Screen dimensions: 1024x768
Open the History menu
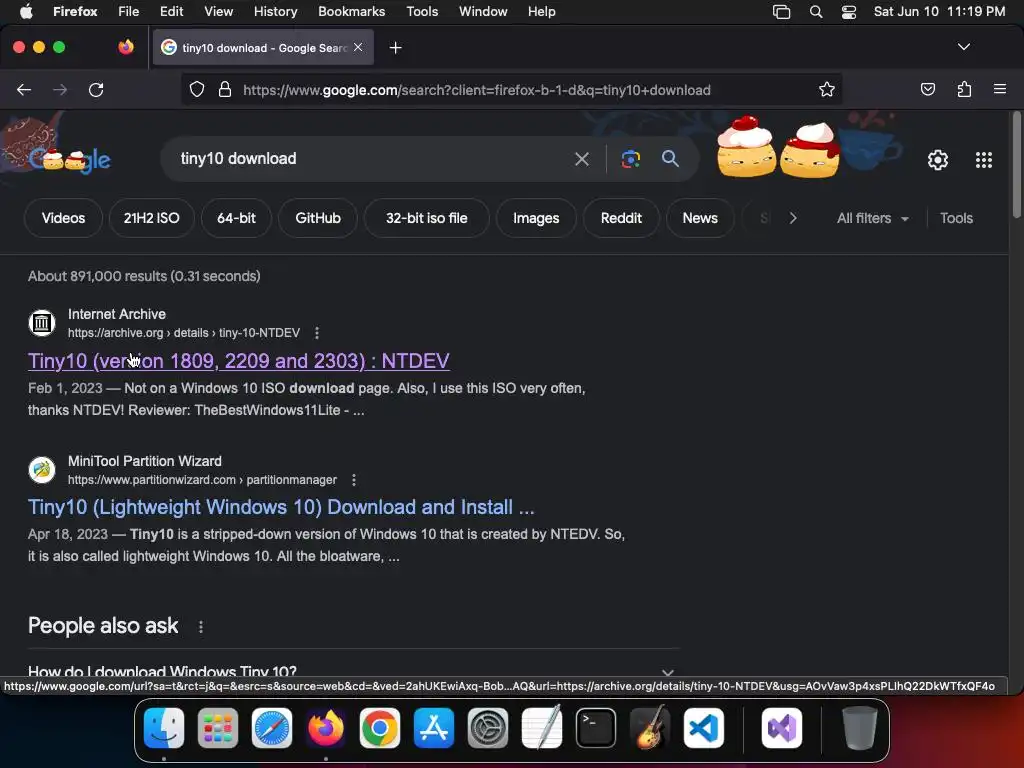click(x=275, y=12)
